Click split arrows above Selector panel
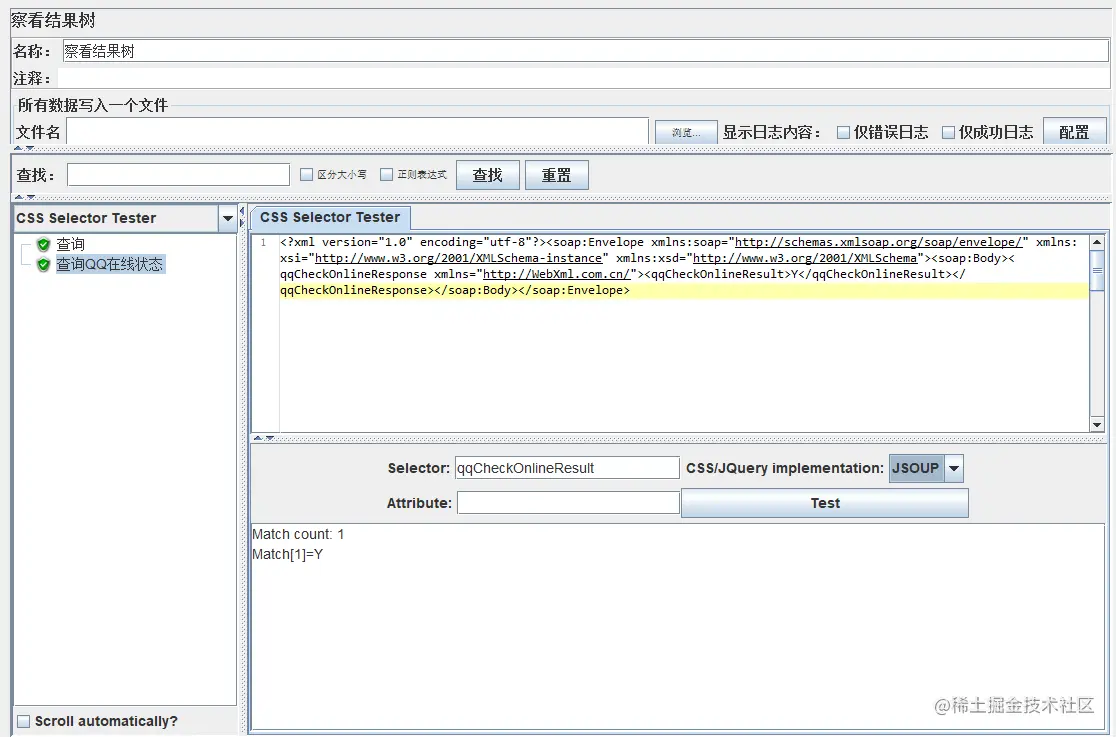The height and width of the screenshot is (737, 1116). pyautogui.click(x=264, y=438)
